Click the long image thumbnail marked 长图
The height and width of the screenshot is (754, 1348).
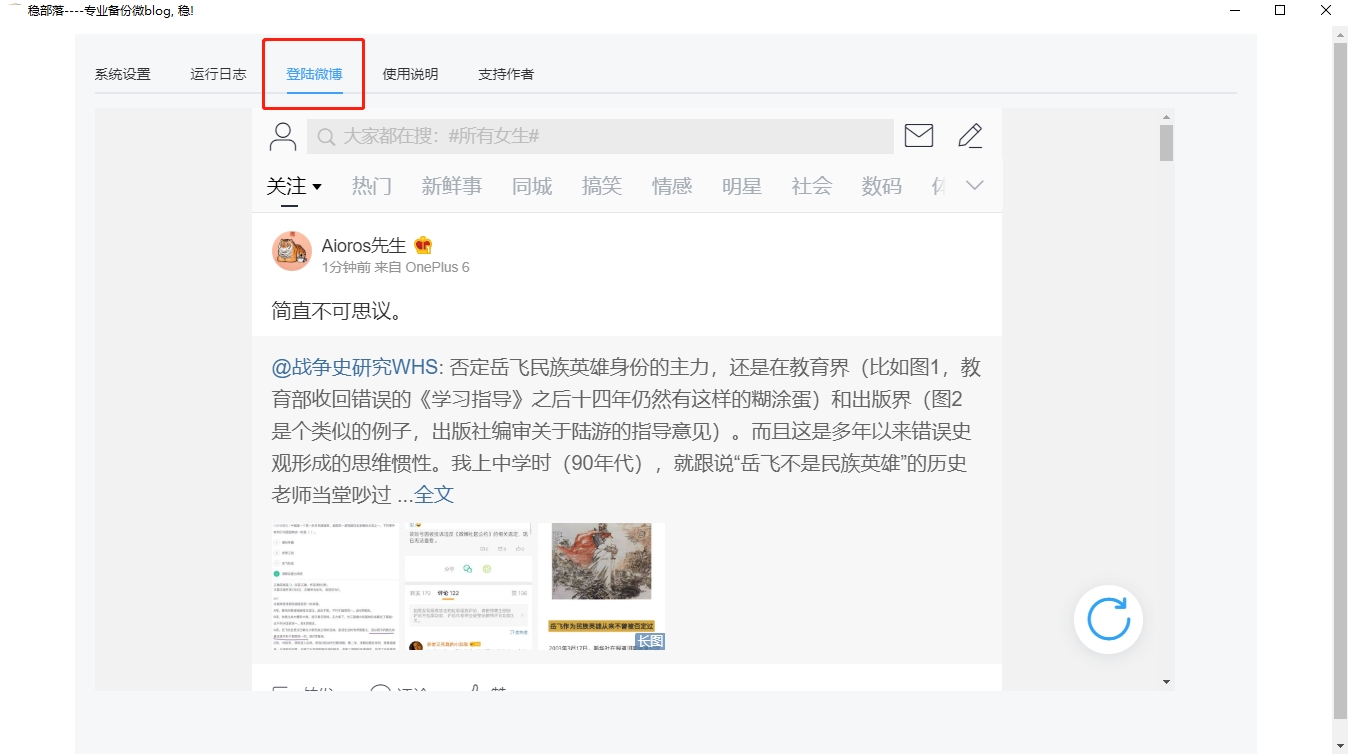pyautogui.click(x=601, y=585)
